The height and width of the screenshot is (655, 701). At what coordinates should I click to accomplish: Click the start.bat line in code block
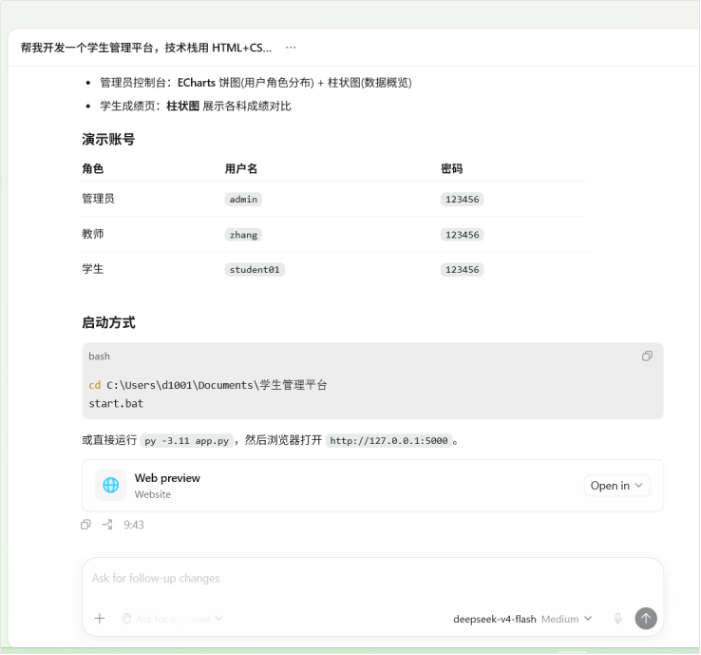click(x=116, y=404)
